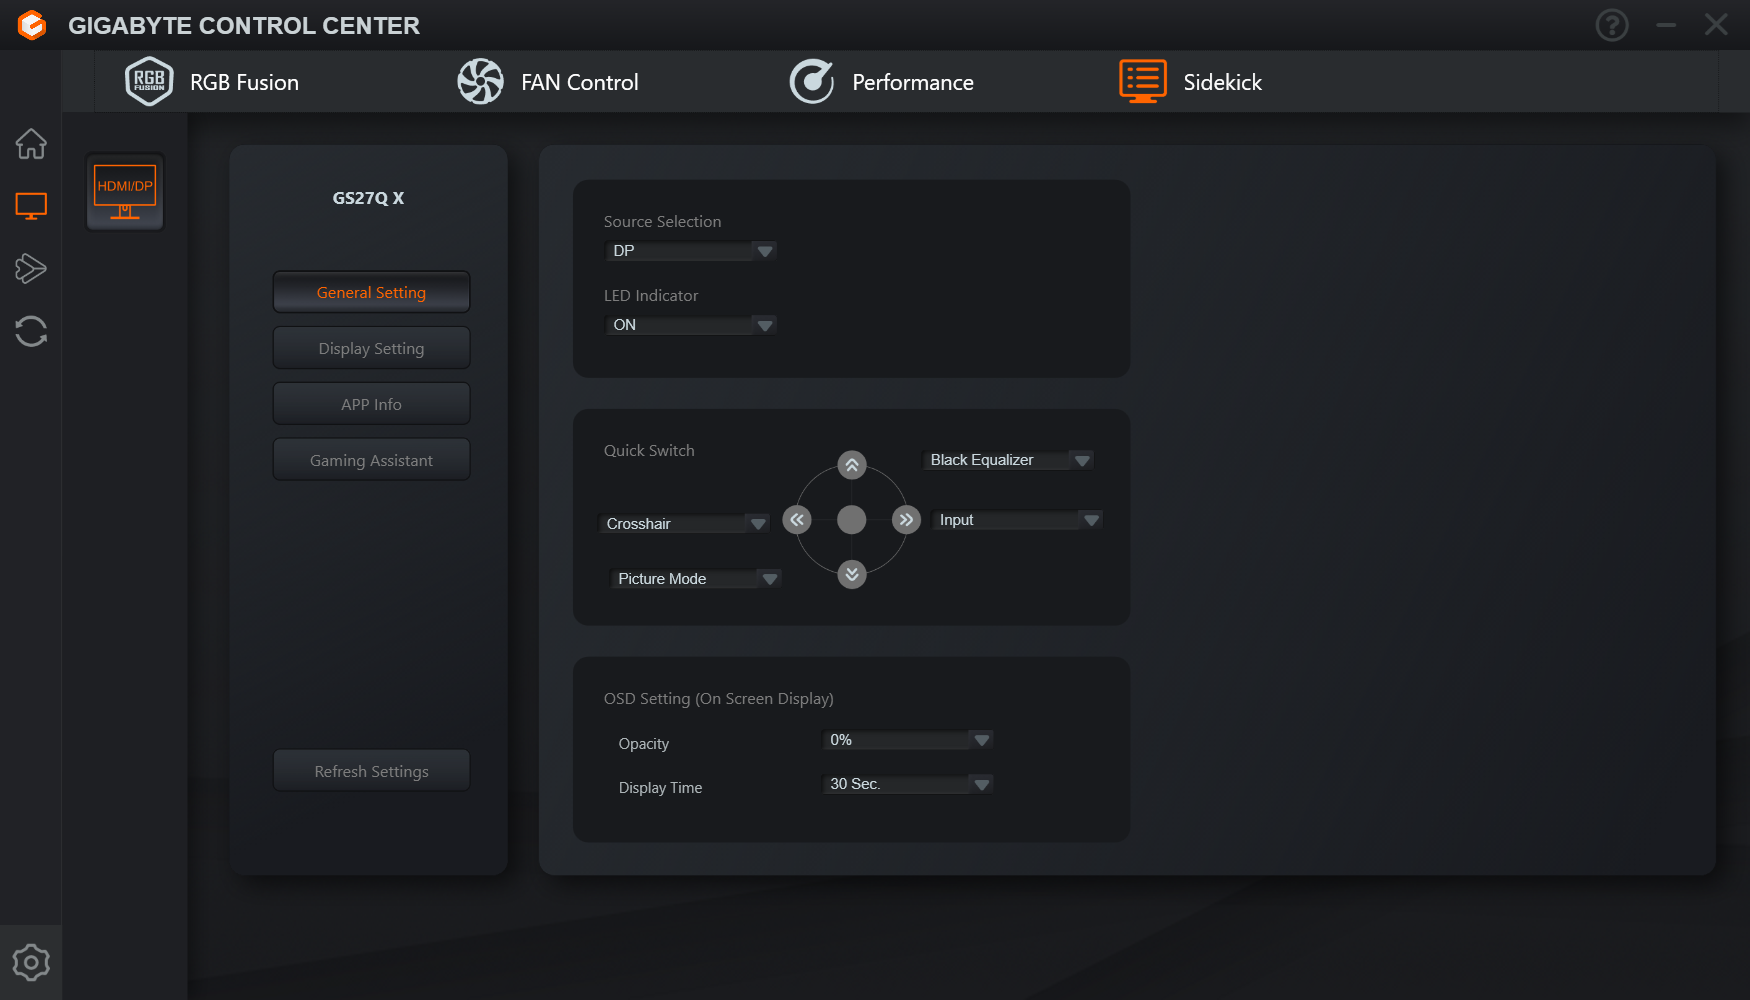
Task: Click the Performance gauge icon
Action: [812, 82]
